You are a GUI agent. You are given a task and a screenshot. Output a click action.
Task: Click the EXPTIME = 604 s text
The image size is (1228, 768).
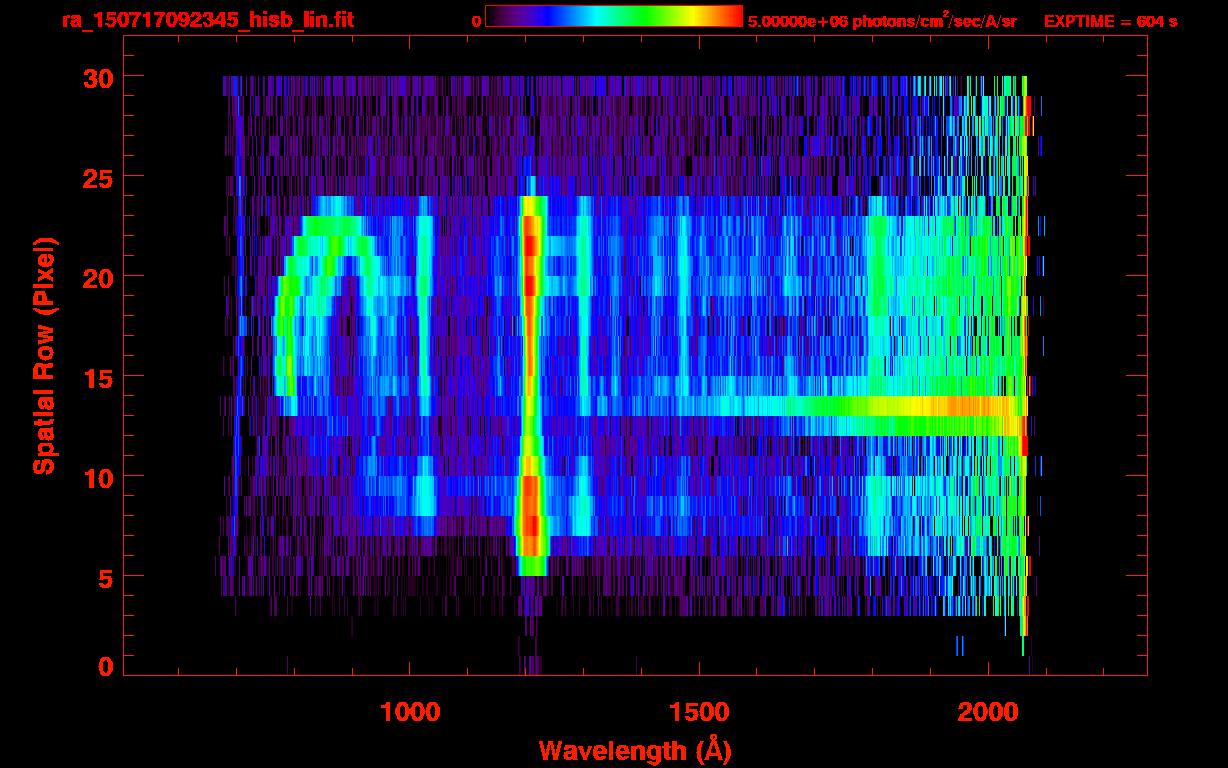coord(1110,21)
